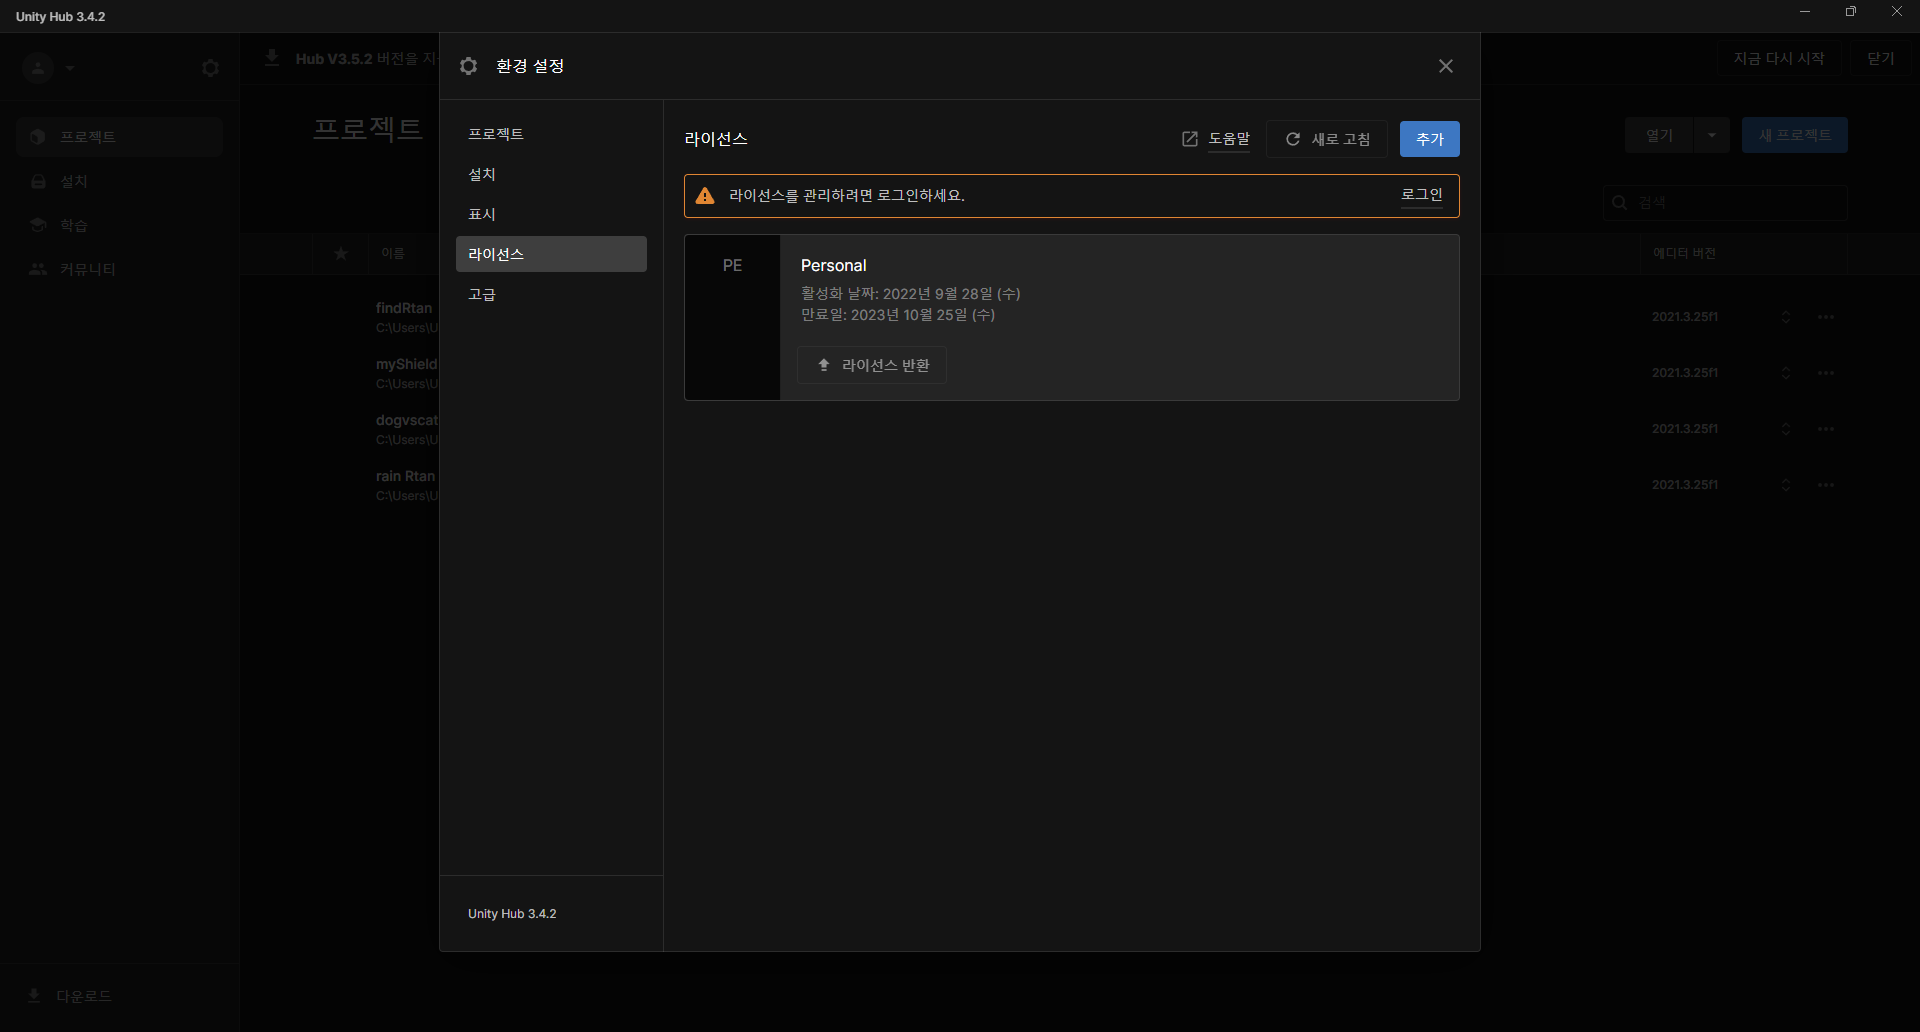Screen dimensions: 1920x1032
Task: Select 학습 in the Hub sidebar
Action: click(119, 225)
